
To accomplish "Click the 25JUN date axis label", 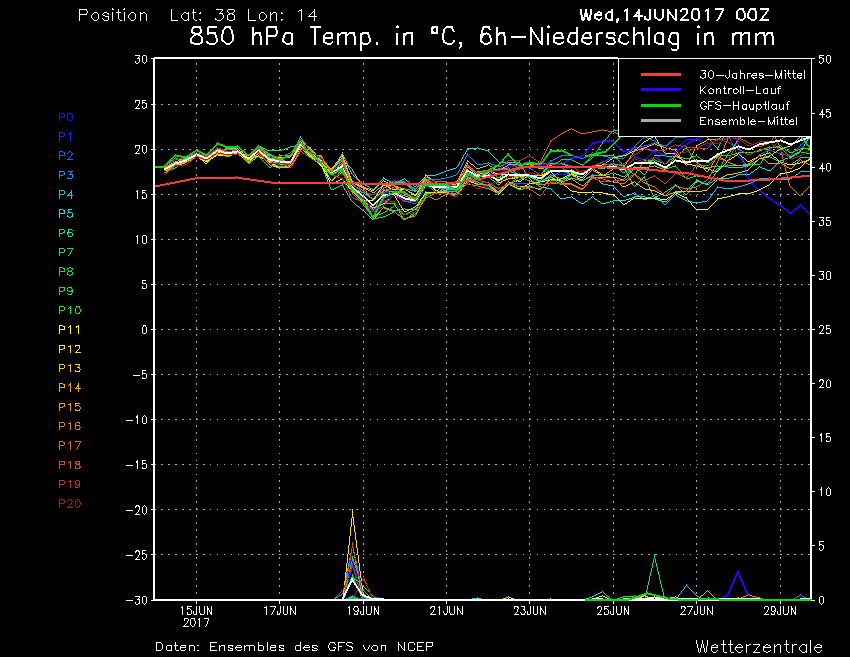I will (613, 611).
